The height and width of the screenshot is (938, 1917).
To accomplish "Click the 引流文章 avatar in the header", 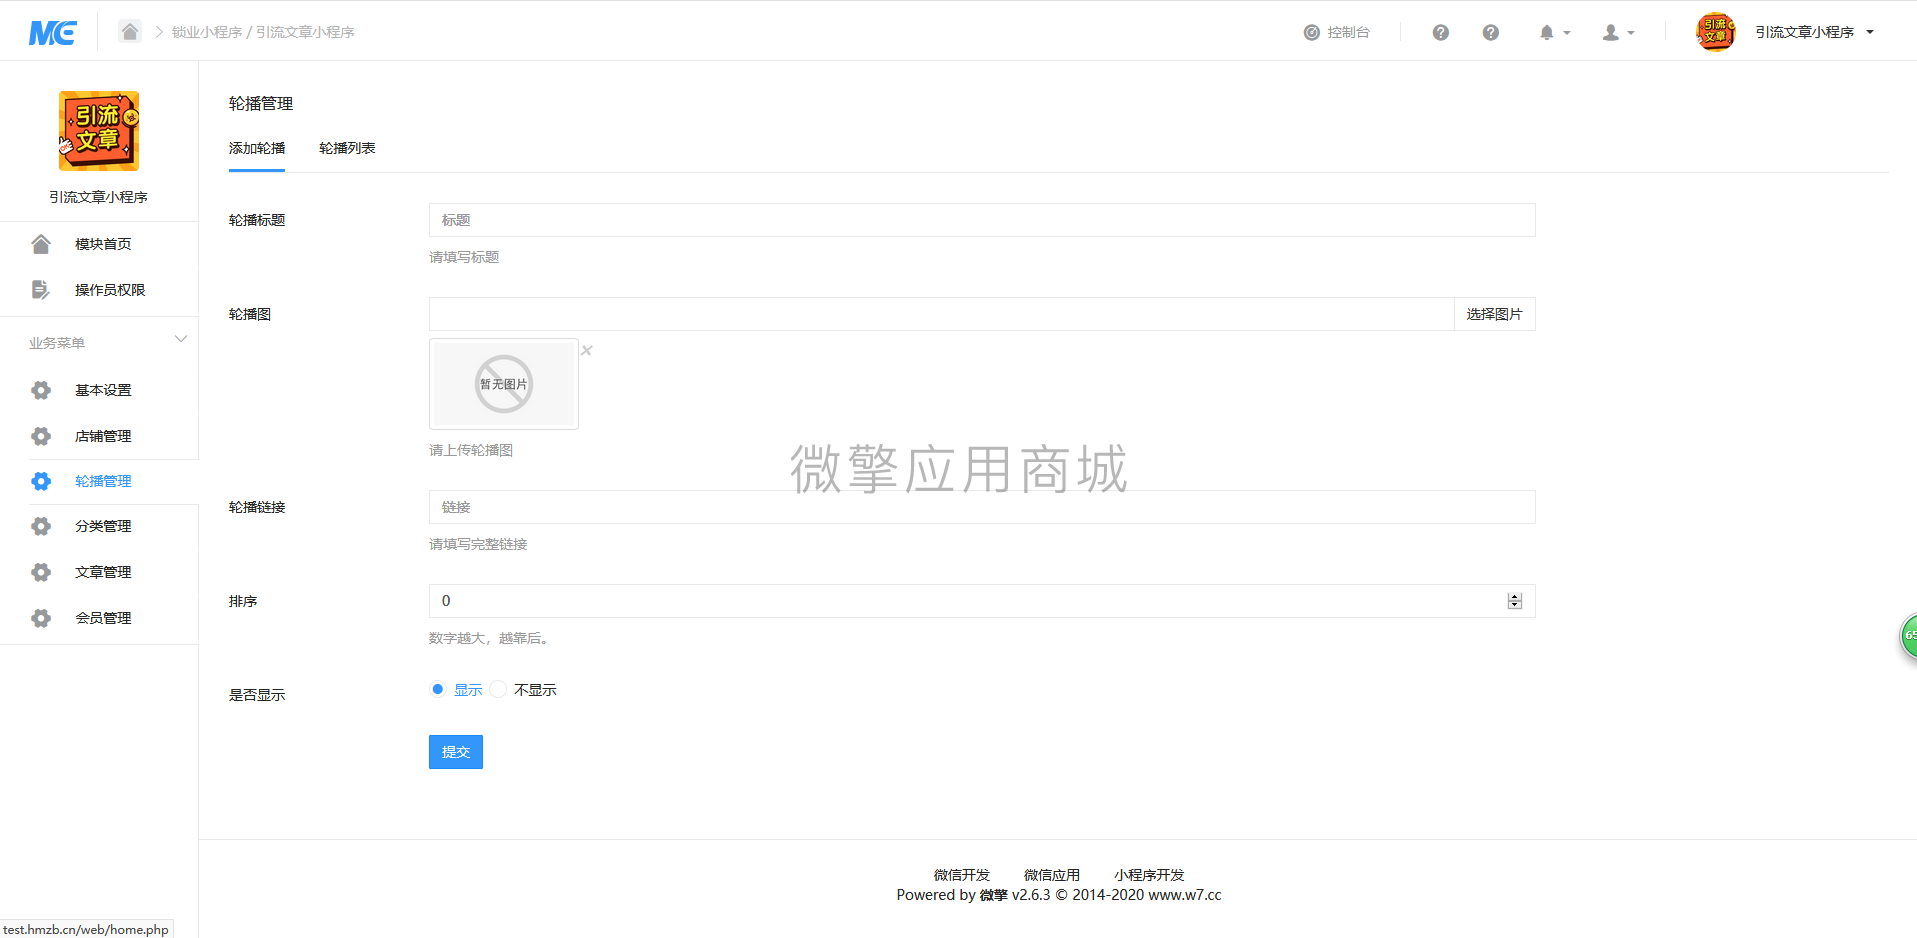I will [1715, 31].
